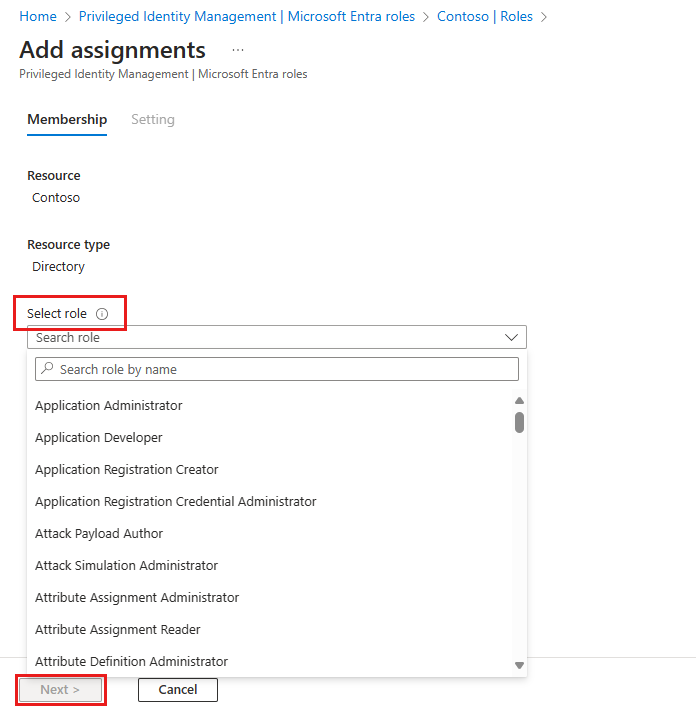The image size is (696, 722).
Task: Click the ellipsis beside Add assignments title
Action: coord(238,50)
